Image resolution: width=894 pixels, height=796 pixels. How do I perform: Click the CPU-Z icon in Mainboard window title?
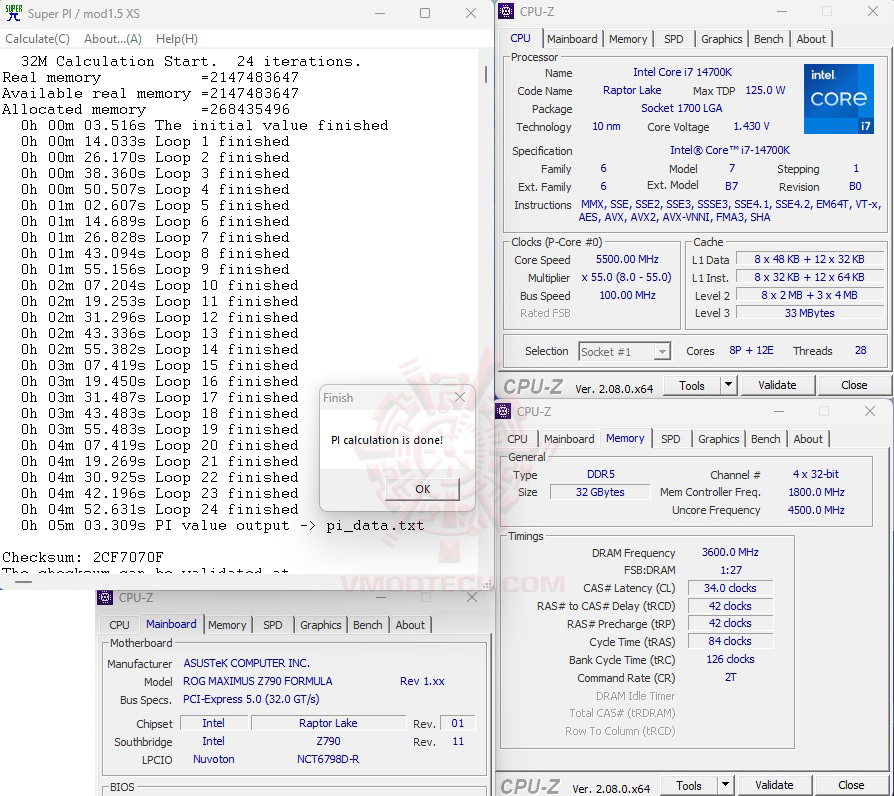point(105,598)
